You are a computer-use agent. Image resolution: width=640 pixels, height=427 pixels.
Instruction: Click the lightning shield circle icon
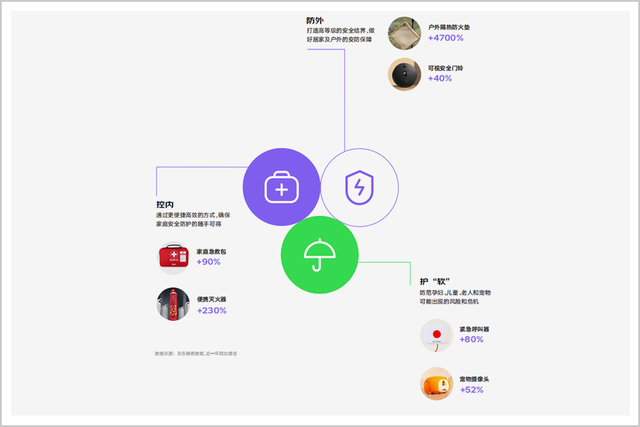(x=359, y=188)
